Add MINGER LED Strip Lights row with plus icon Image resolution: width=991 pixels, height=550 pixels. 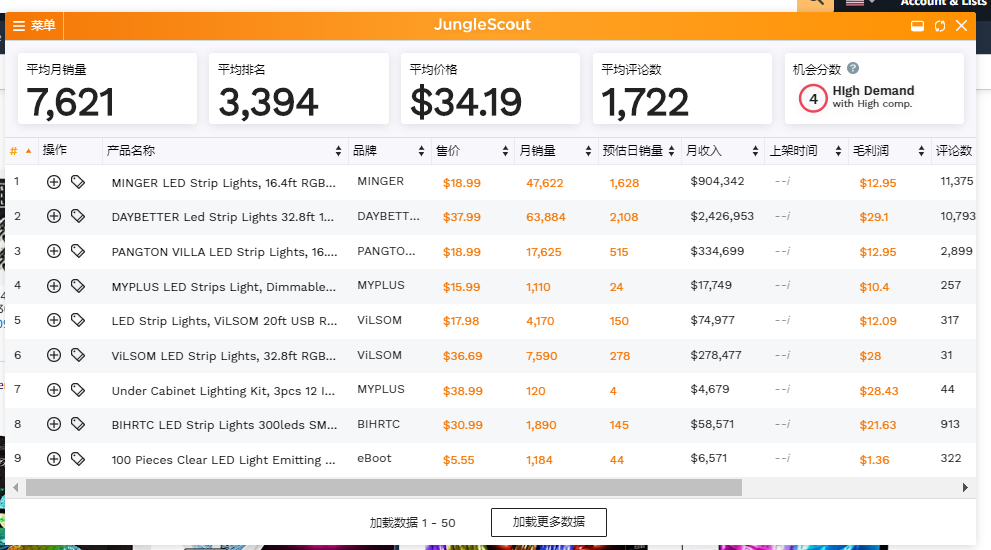point(54,182)
